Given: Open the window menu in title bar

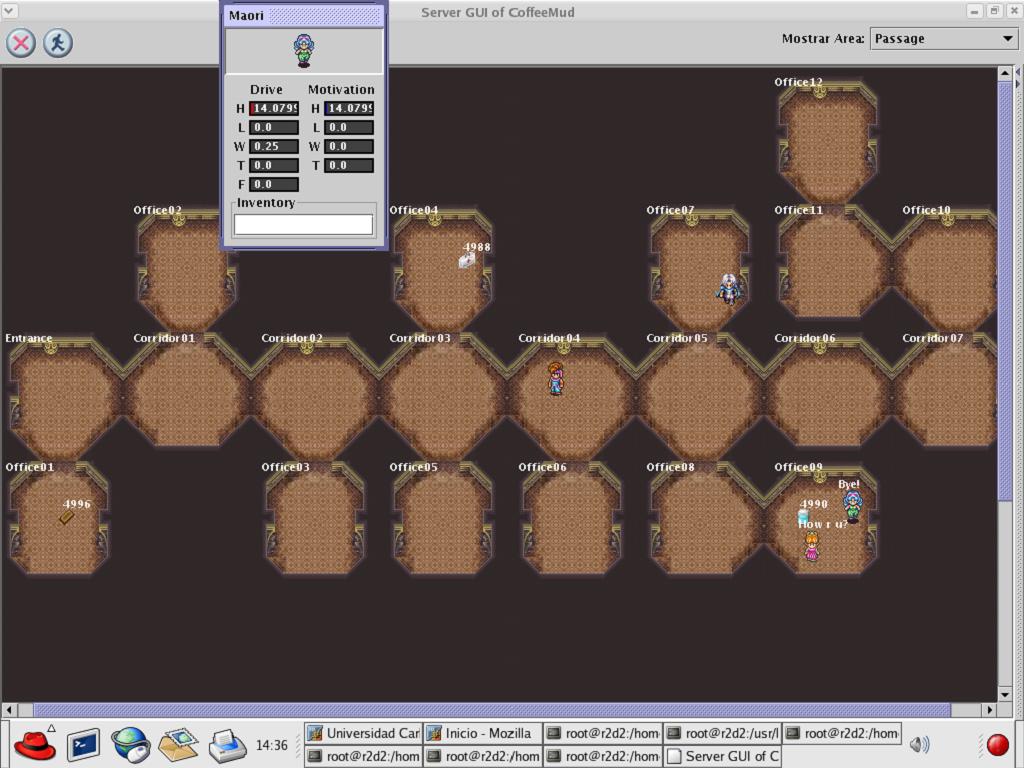Looking at the screenshot, I should [10, 10].
